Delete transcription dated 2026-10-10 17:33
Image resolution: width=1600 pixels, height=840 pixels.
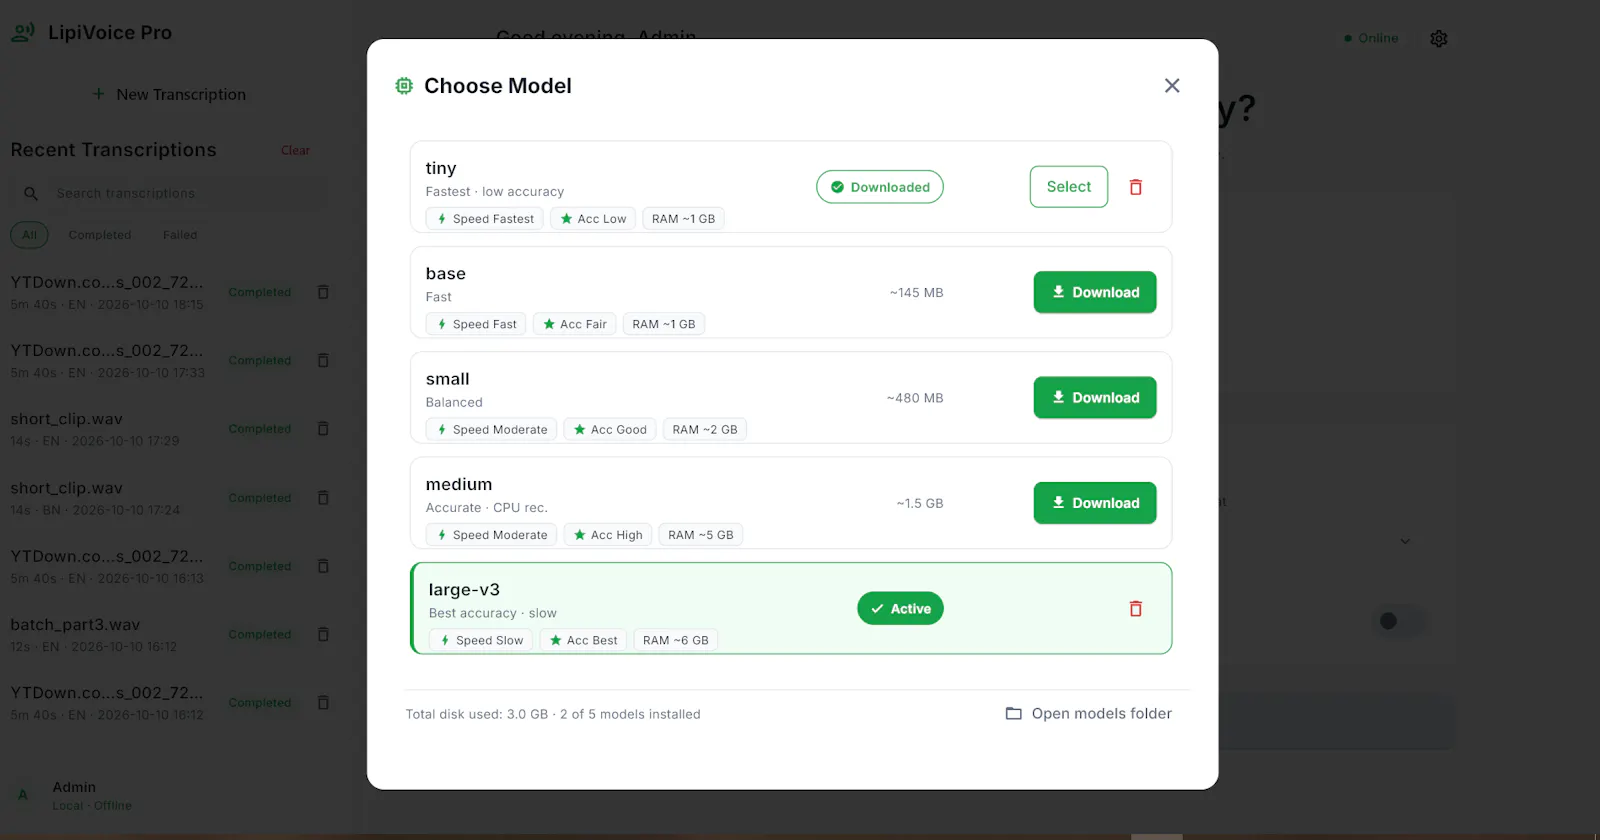(x=323, y=360)
